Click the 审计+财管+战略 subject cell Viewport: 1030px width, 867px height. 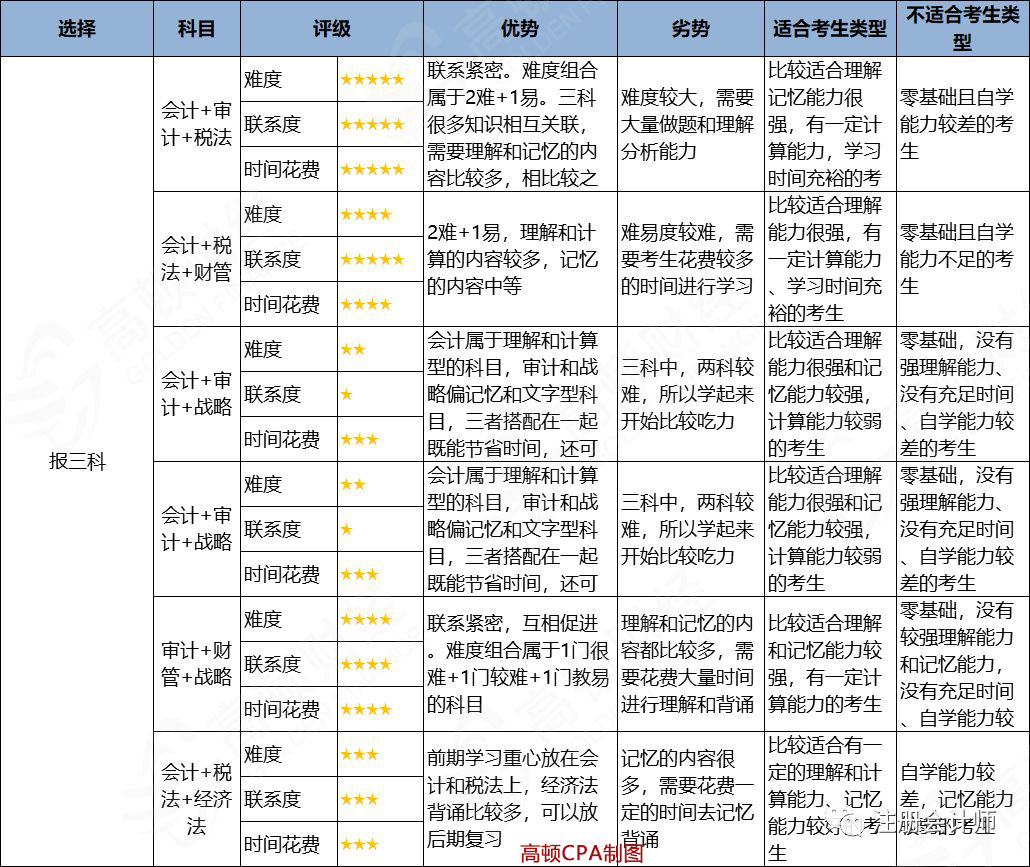(196, 664)
